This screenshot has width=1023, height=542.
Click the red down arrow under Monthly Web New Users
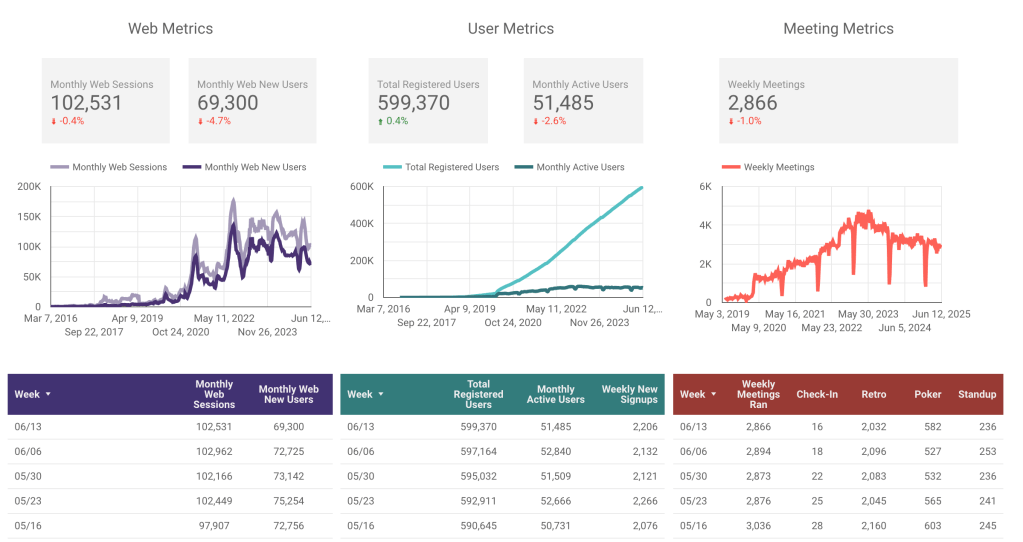coord(200,121)
